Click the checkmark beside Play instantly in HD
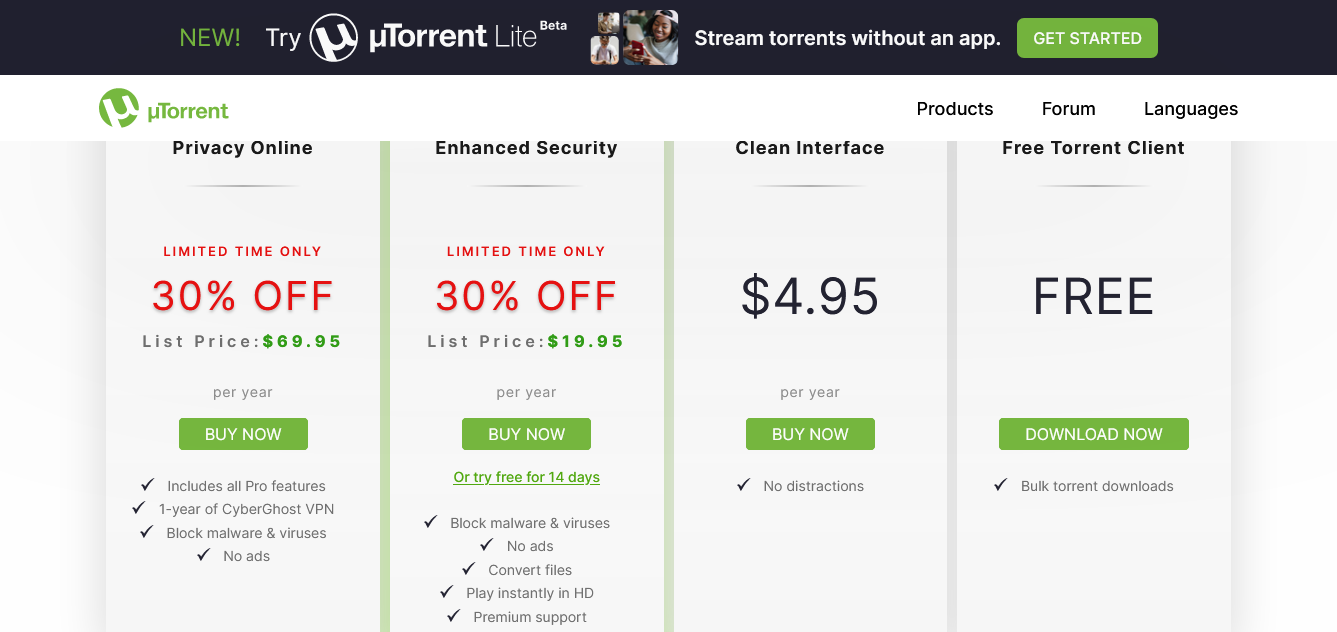 tap(446, 592)
